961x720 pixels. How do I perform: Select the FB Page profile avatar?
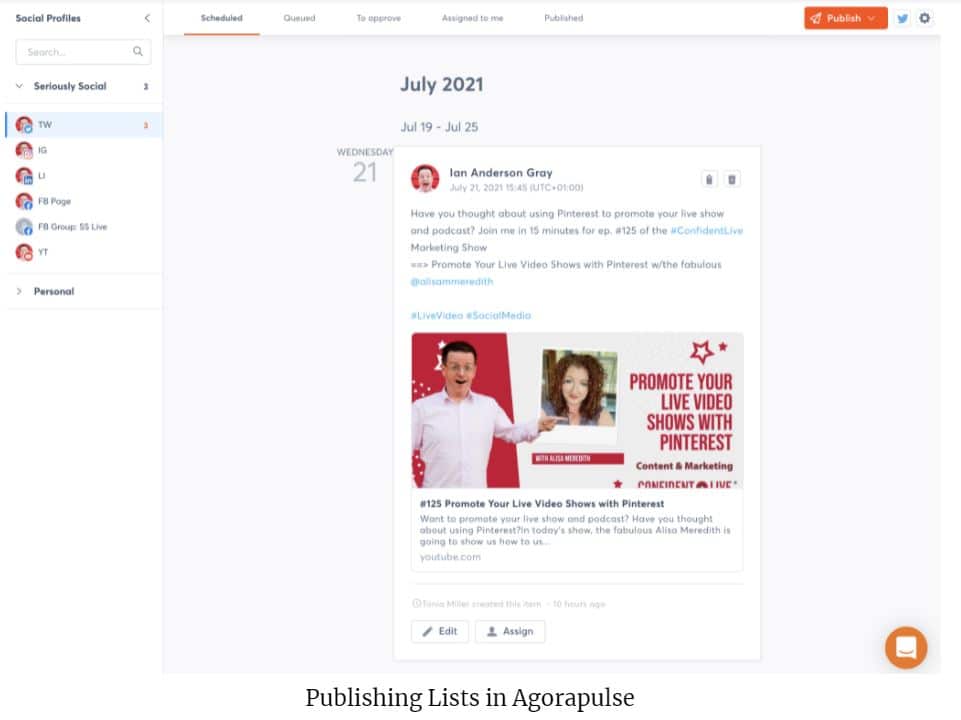(24, 201)
